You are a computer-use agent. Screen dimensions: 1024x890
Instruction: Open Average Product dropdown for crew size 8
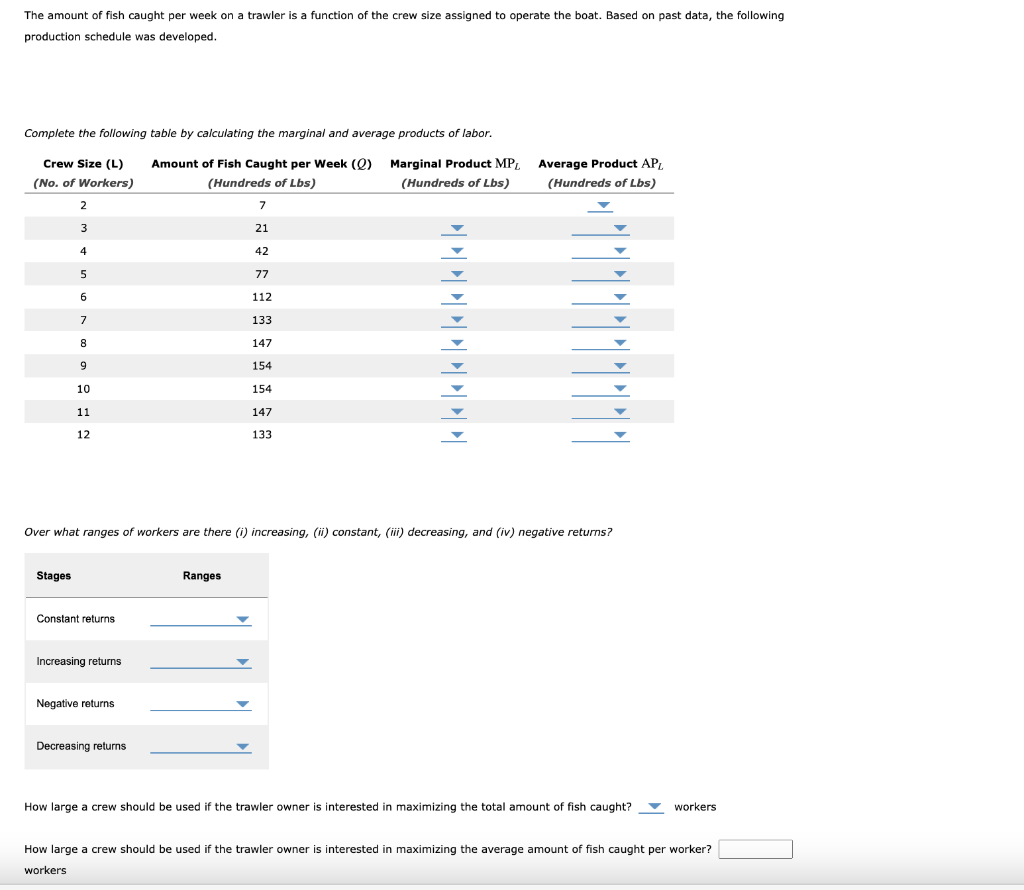[x=601, y=343]
